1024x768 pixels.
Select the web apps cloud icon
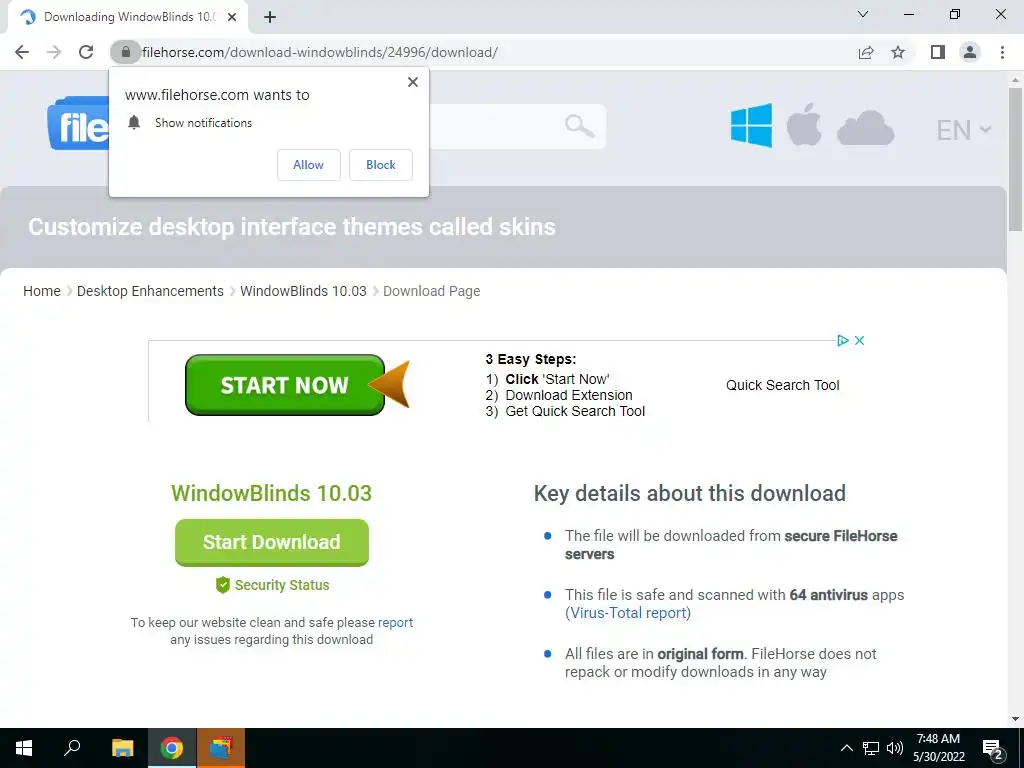click(865, 128)
